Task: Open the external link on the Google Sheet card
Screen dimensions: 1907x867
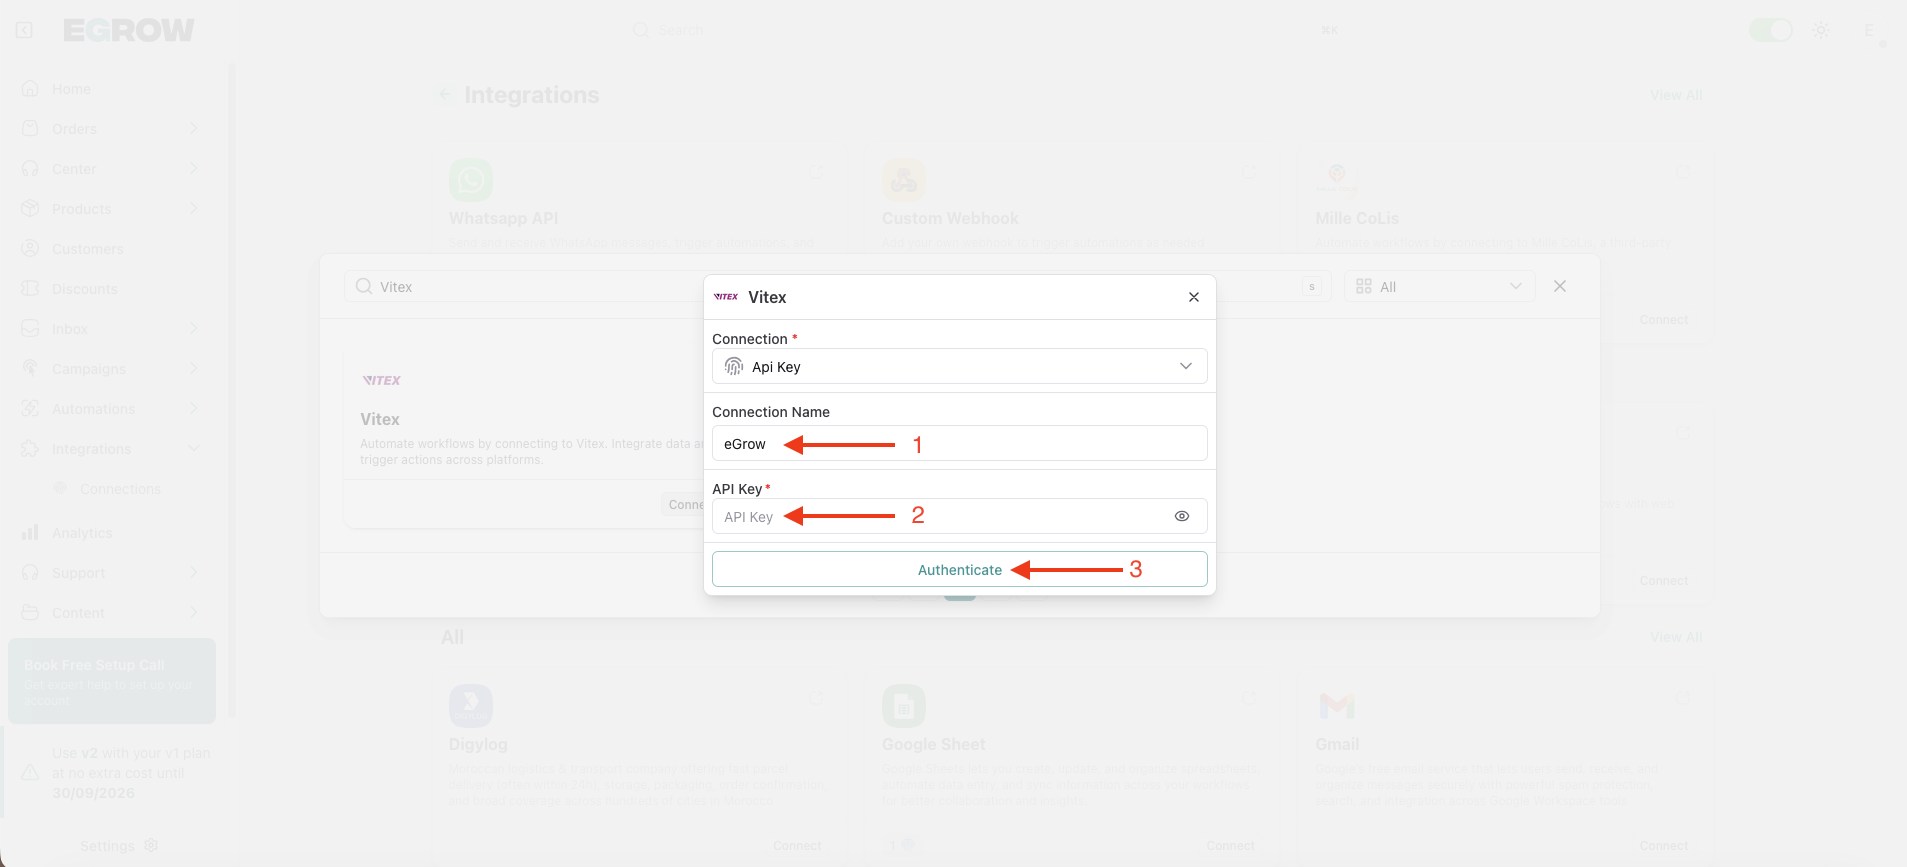Action: (1249, 697)
